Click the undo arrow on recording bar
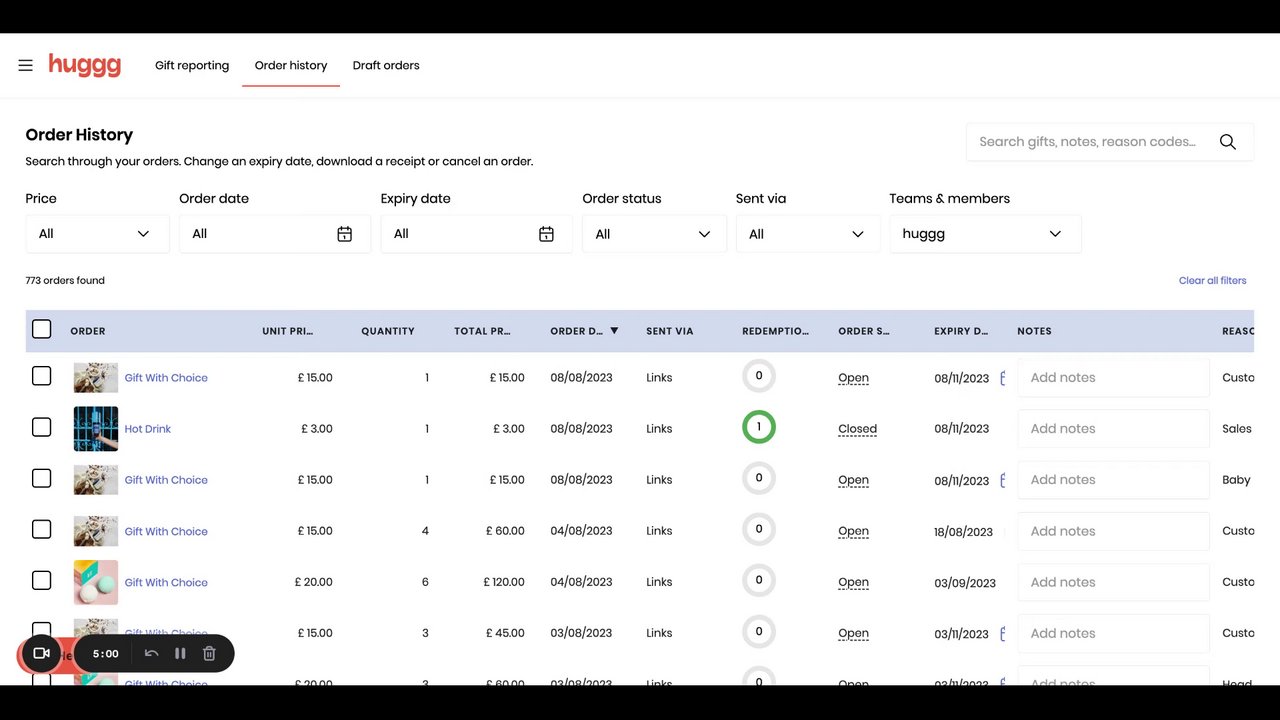Screen dimensions: 1280x720 (x=151, y=654)
